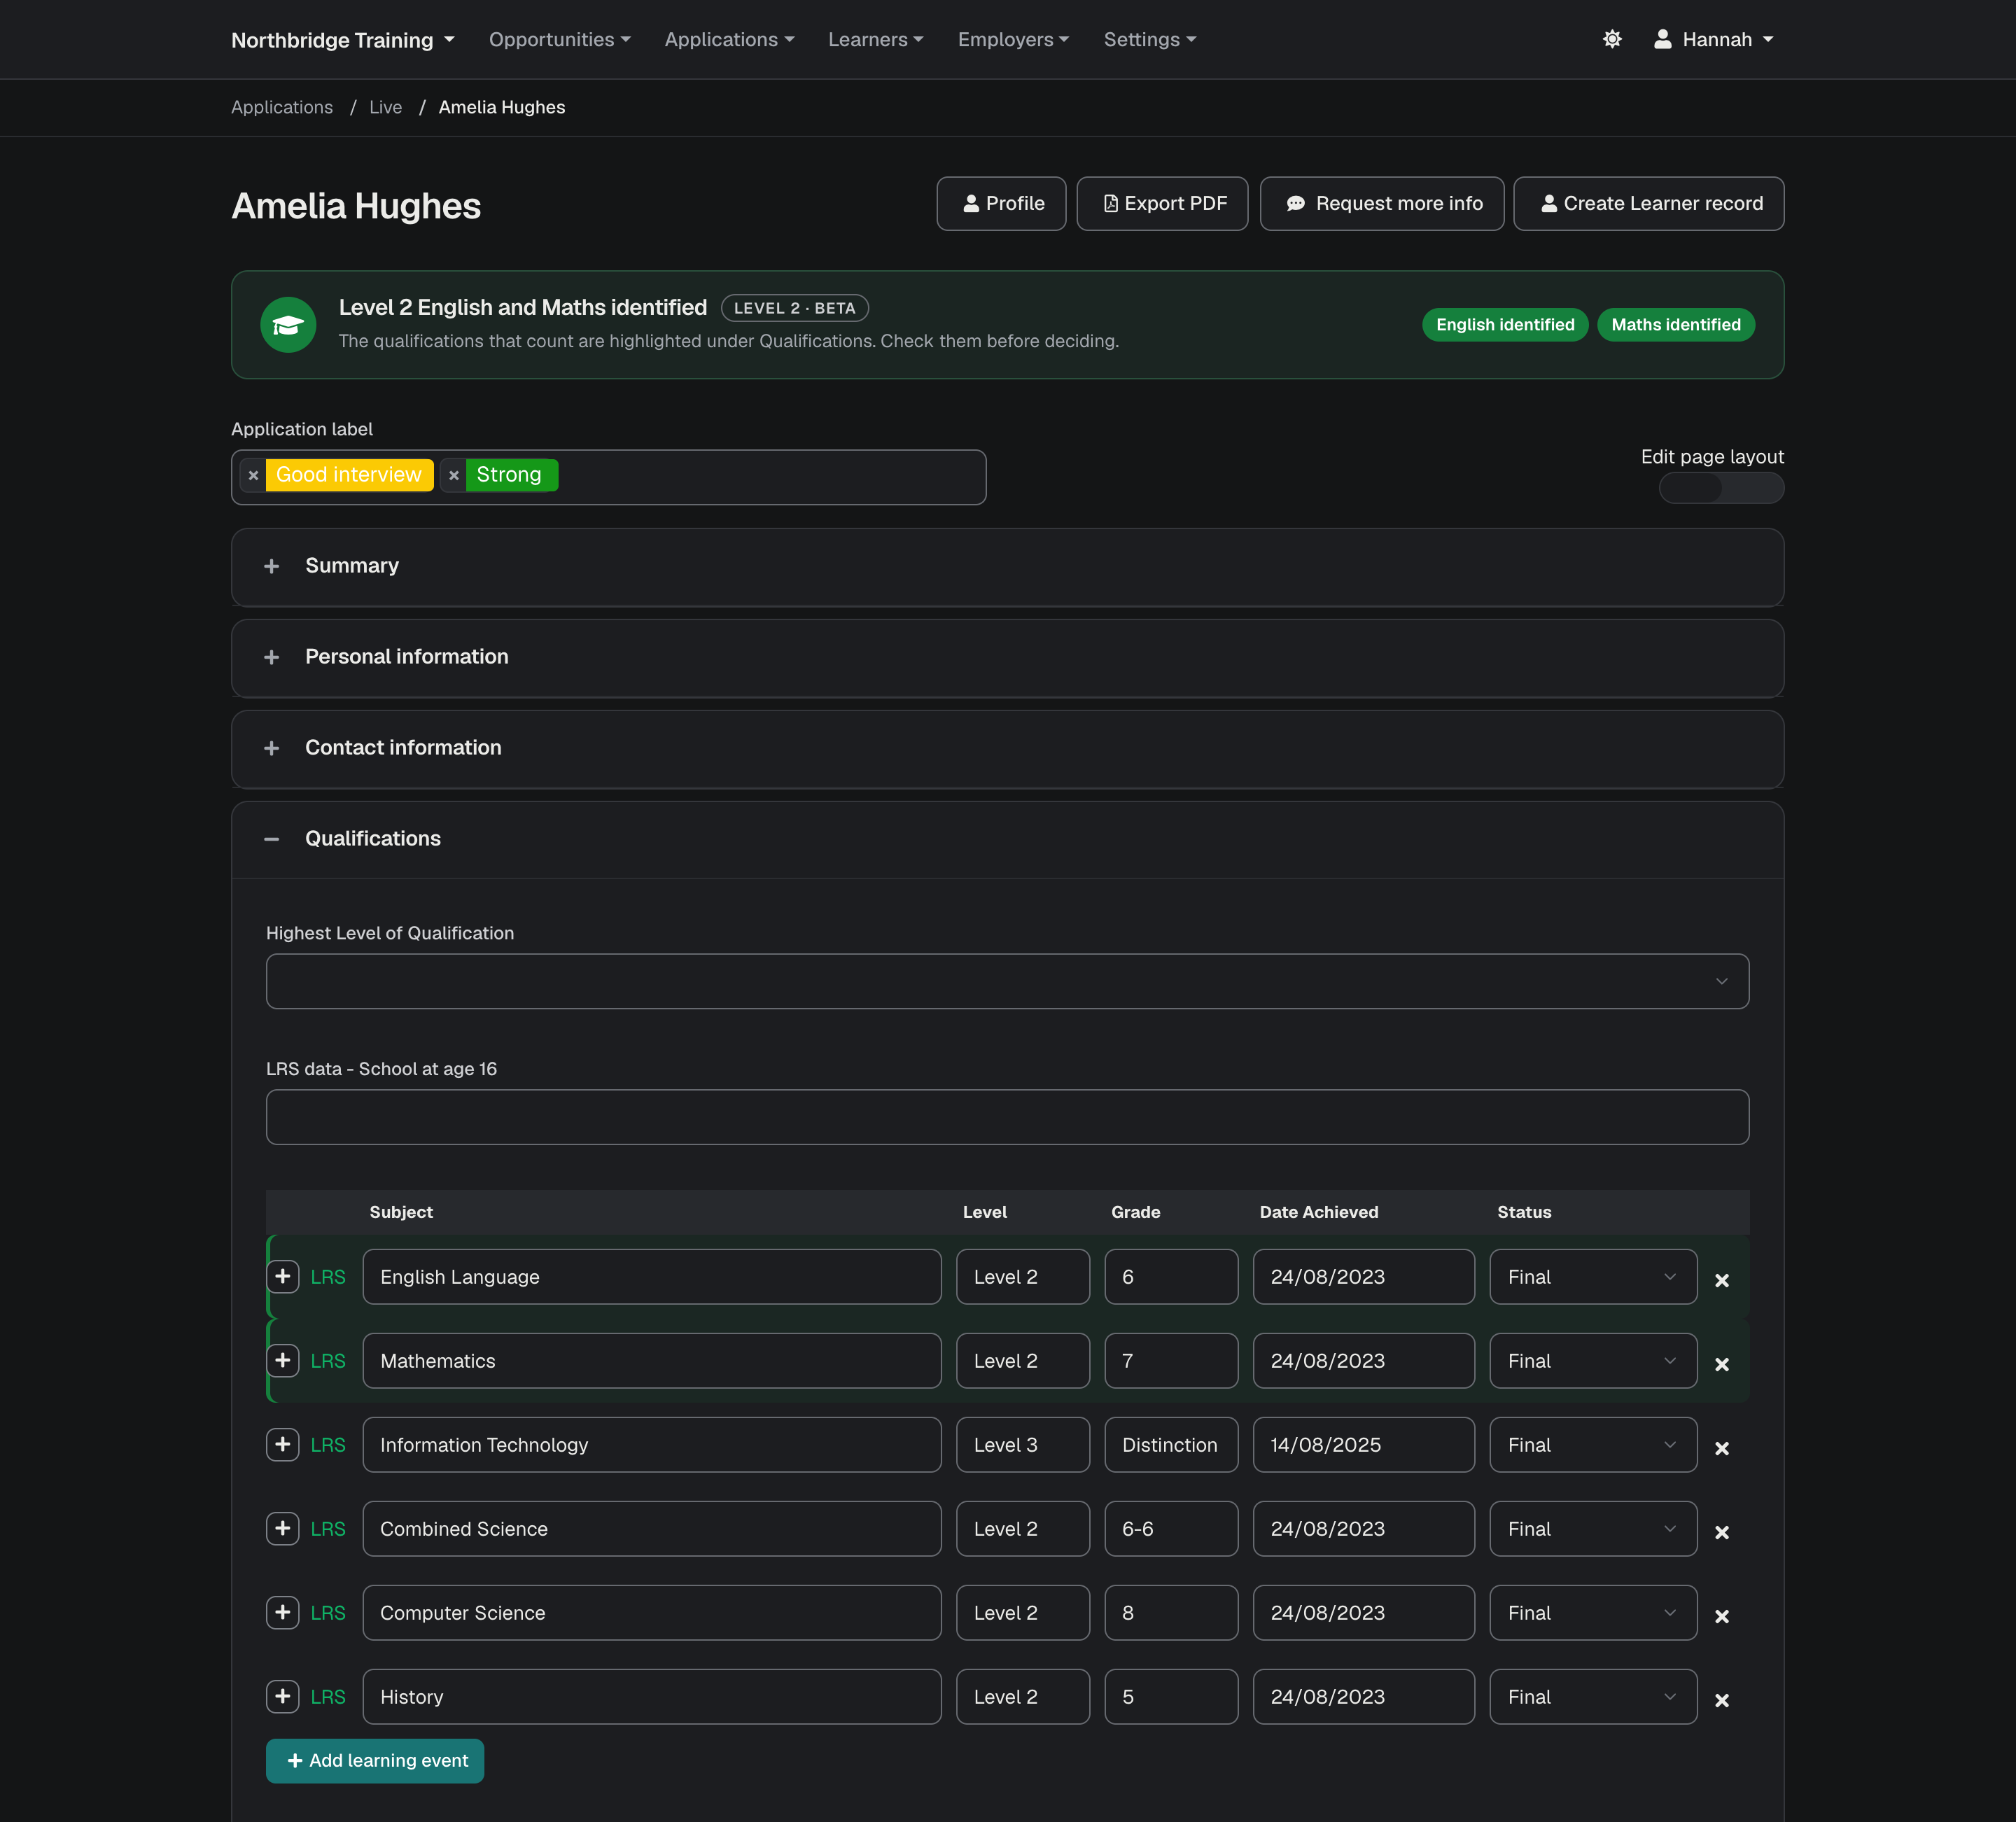Expand the Computer Science row plus icon
Image resolution: width=2016 pixels, height=1822 pixels.
click(x=283, y=1612)
